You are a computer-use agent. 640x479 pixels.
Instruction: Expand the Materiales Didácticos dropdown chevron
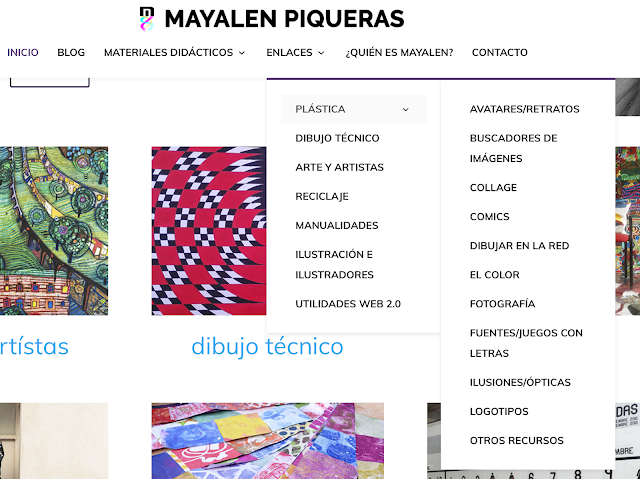(x=242, y=53)
